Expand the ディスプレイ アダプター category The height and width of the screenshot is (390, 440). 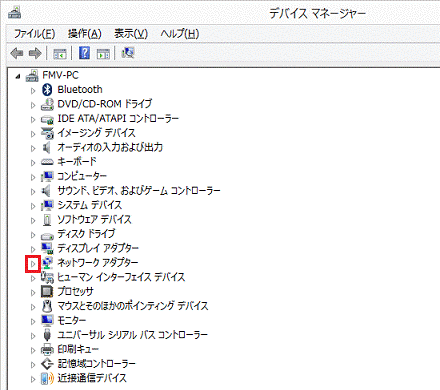point(33,249)
